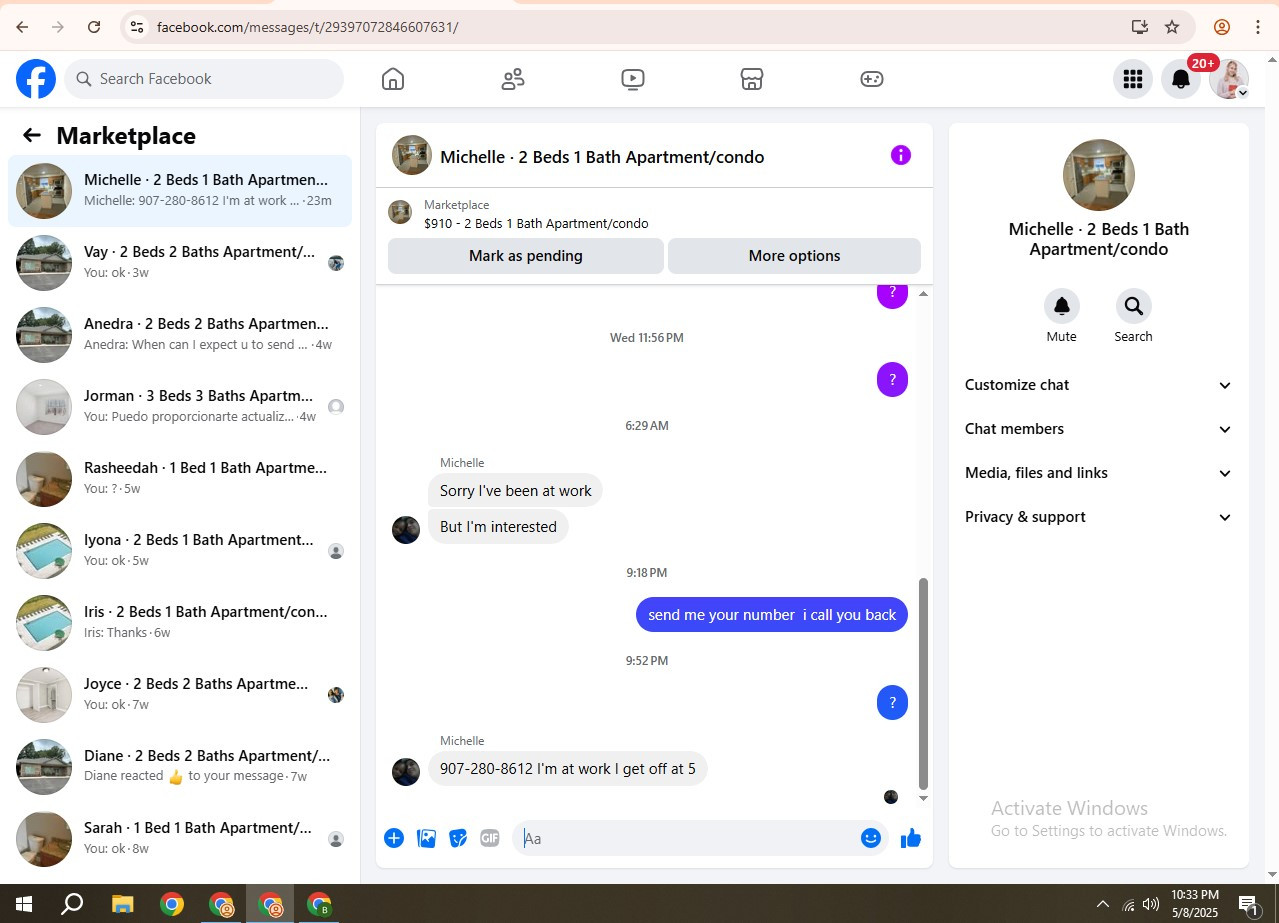Image resolution: width=1279 pixels, height=923 pixels.
Task: Click the browser address bar URL
Action: (x=308, y=27)
